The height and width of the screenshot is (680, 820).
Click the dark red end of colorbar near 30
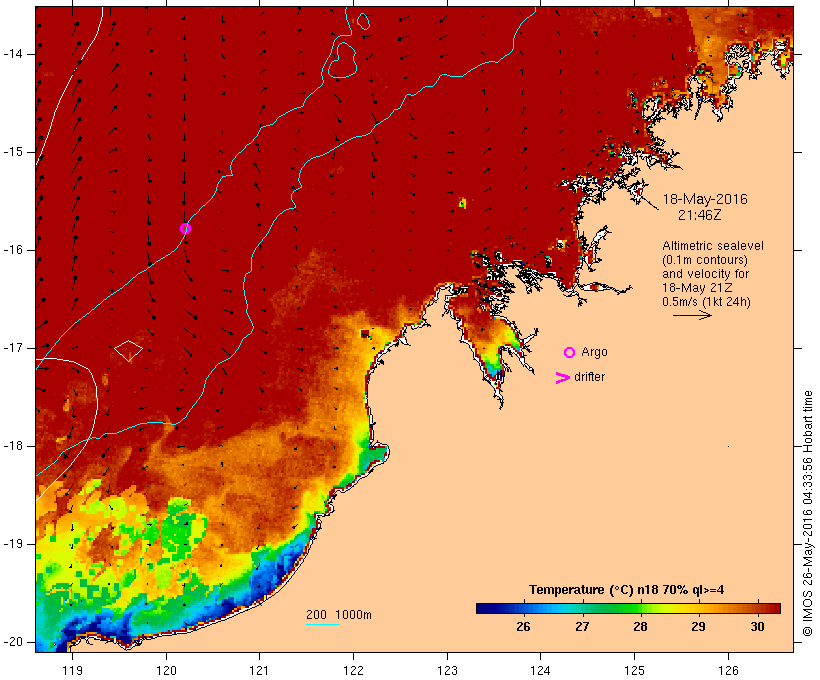point(770,608)
